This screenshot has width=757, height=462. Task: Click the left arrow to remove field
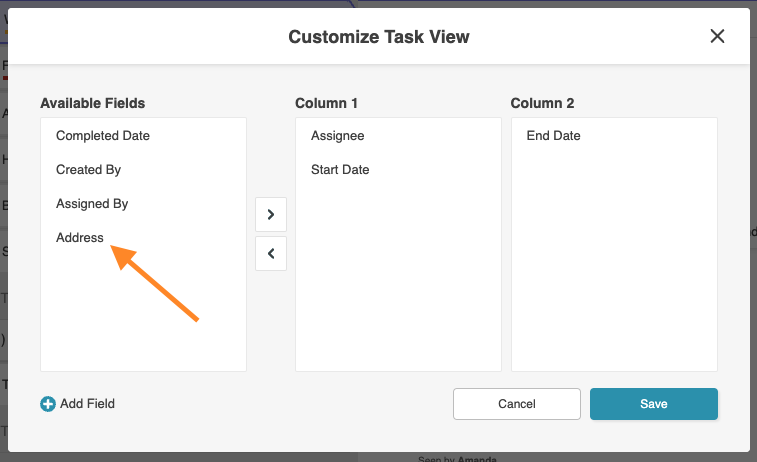pos(270,254)
